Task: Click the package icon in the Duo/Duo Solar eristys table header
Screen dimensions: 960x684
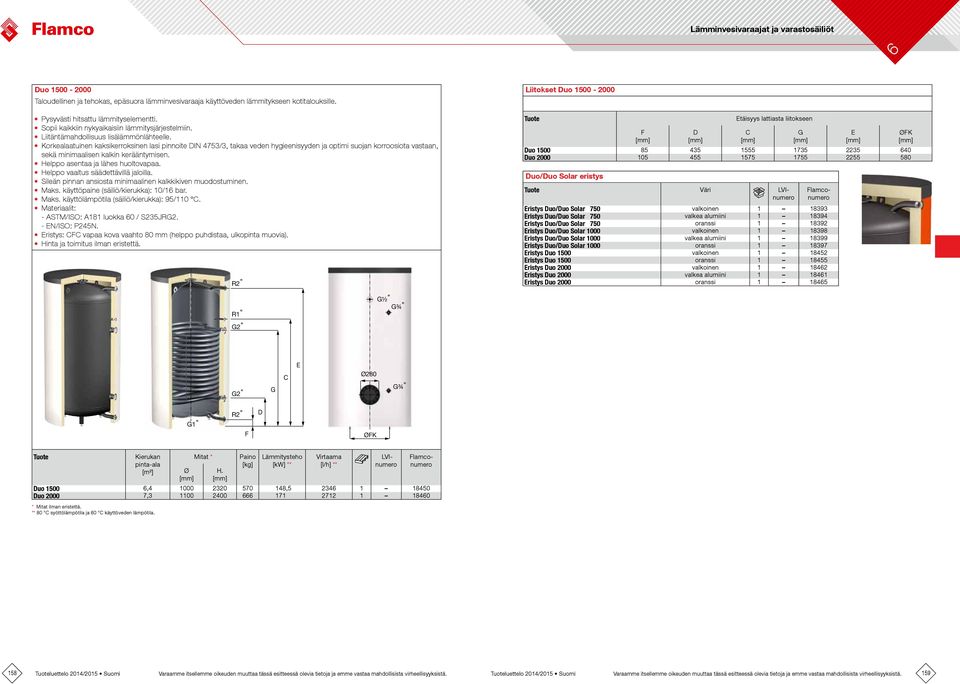Action: [759, 193]
